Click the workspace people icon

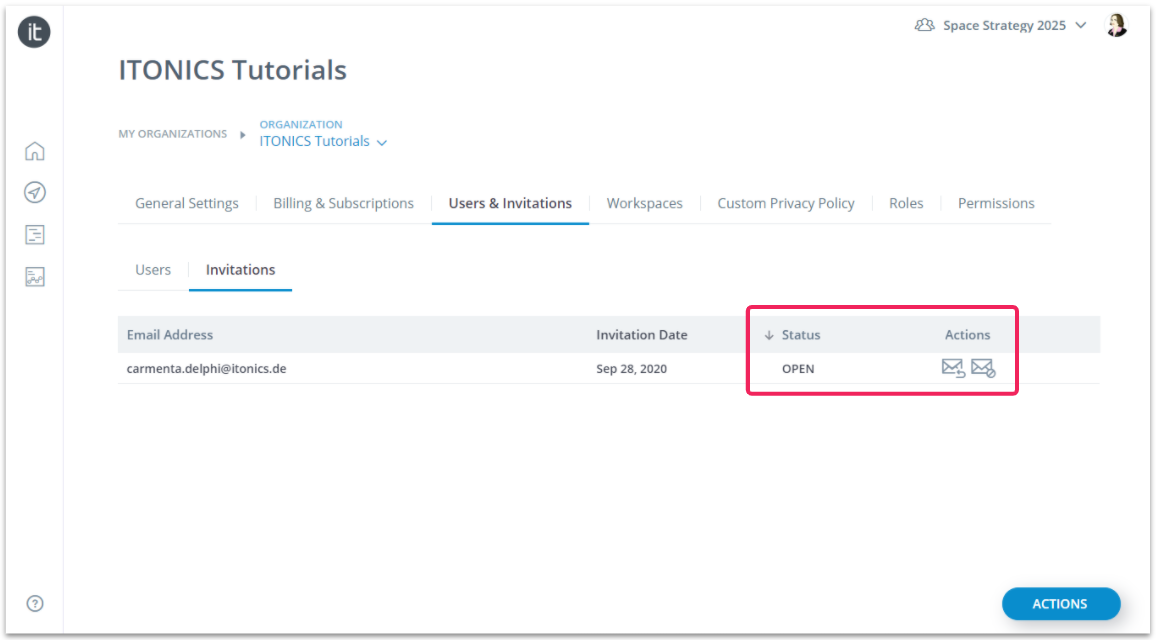coord(925,25)
